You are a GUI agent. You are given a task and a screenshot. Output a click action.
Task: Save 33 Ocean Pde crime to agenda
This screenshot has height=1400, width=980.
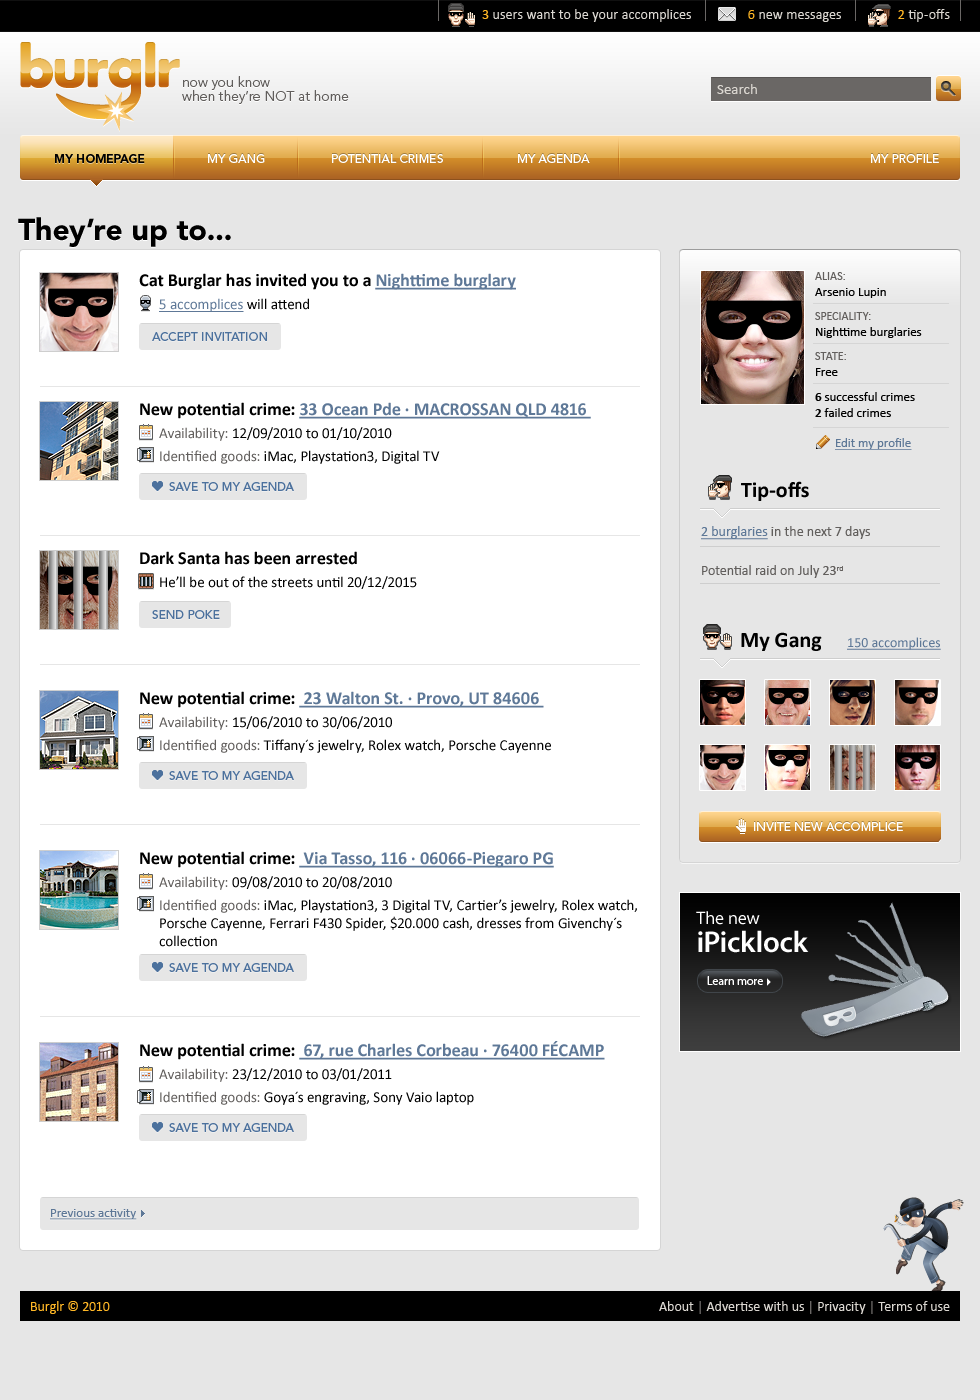coord(223,487)
